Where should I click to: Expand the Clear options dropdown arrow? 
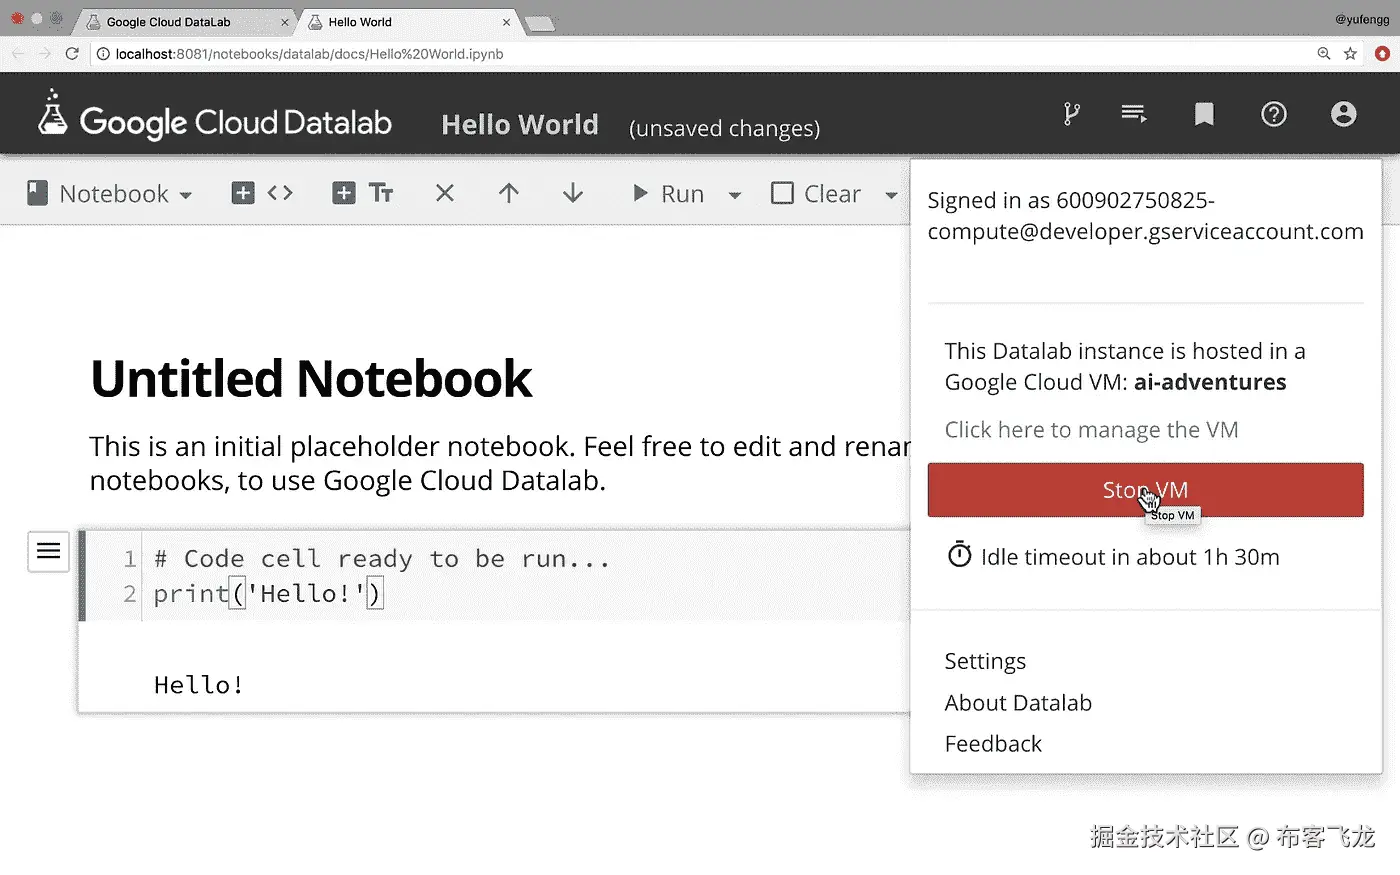[891, 195]
